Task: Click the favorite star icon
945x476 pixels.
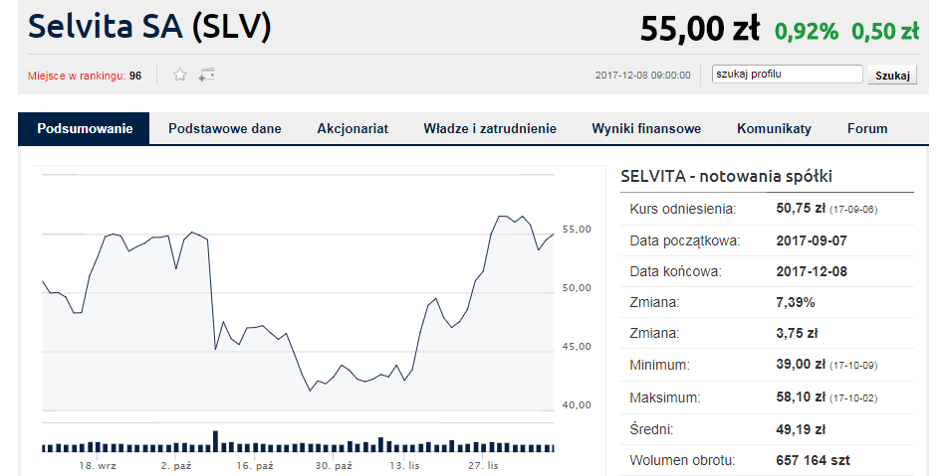Action: pyautogui.click(x=180, y=74)
